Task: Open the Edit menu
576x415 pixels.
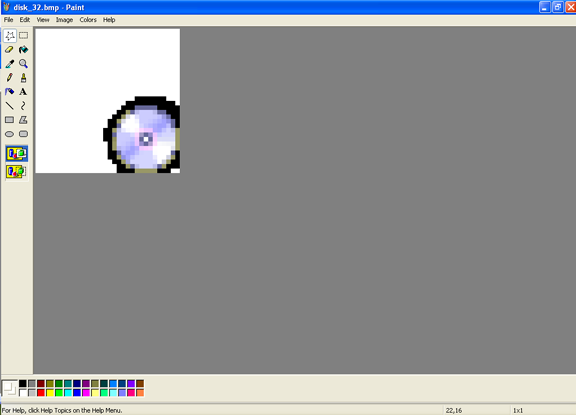Action: pos(25,20)
